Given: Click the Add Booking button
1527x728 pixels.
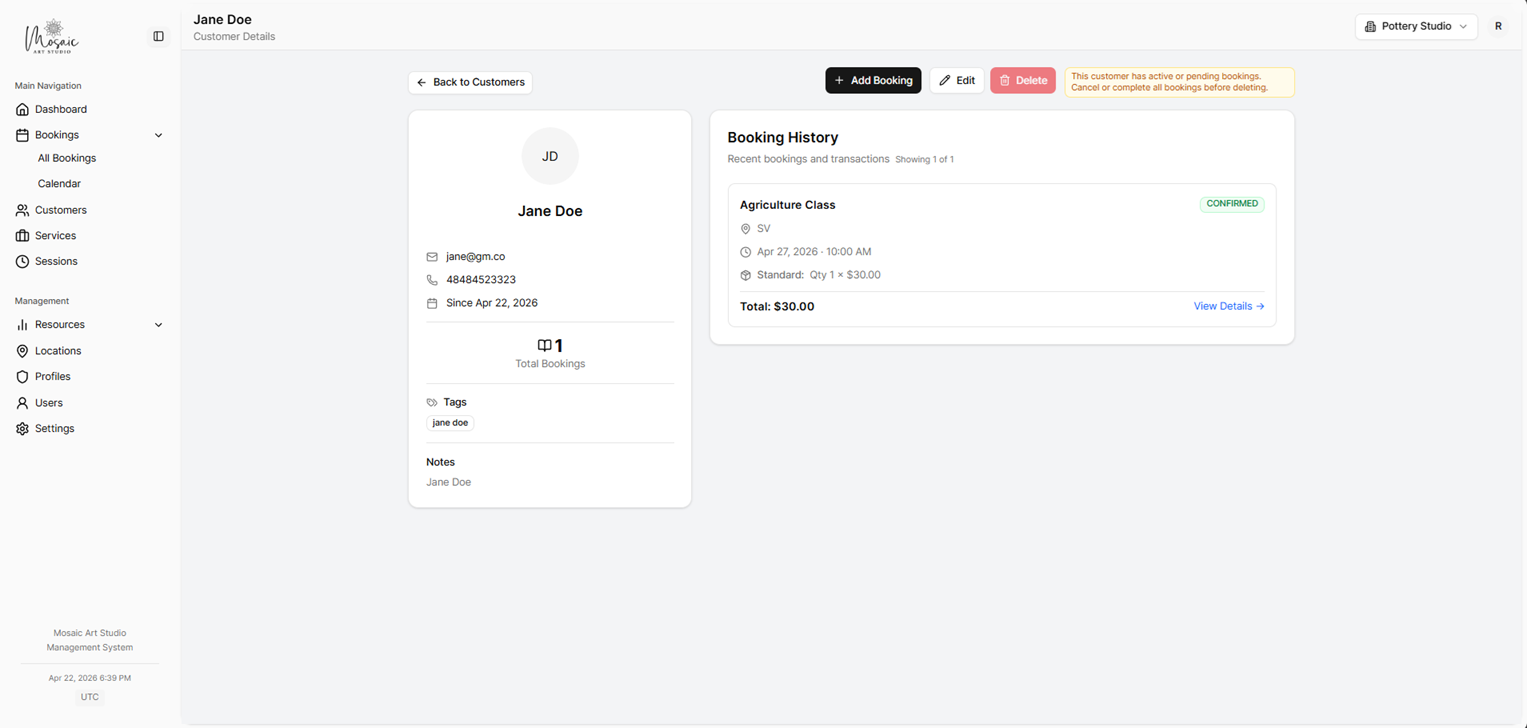Looking at the screenshot, I should coord(872,80).
